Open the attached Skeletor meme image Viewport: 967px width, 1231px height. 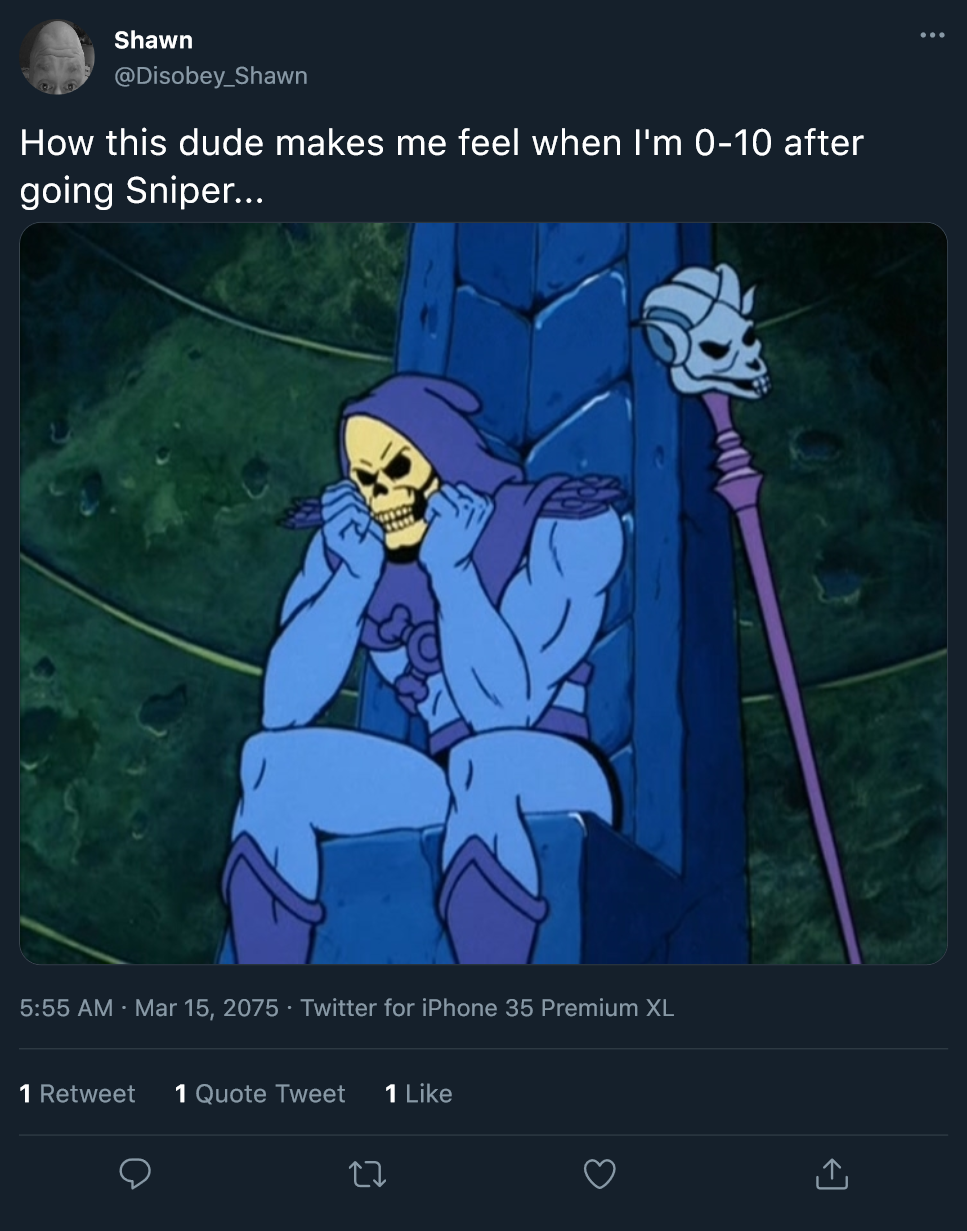coord(483,593)
